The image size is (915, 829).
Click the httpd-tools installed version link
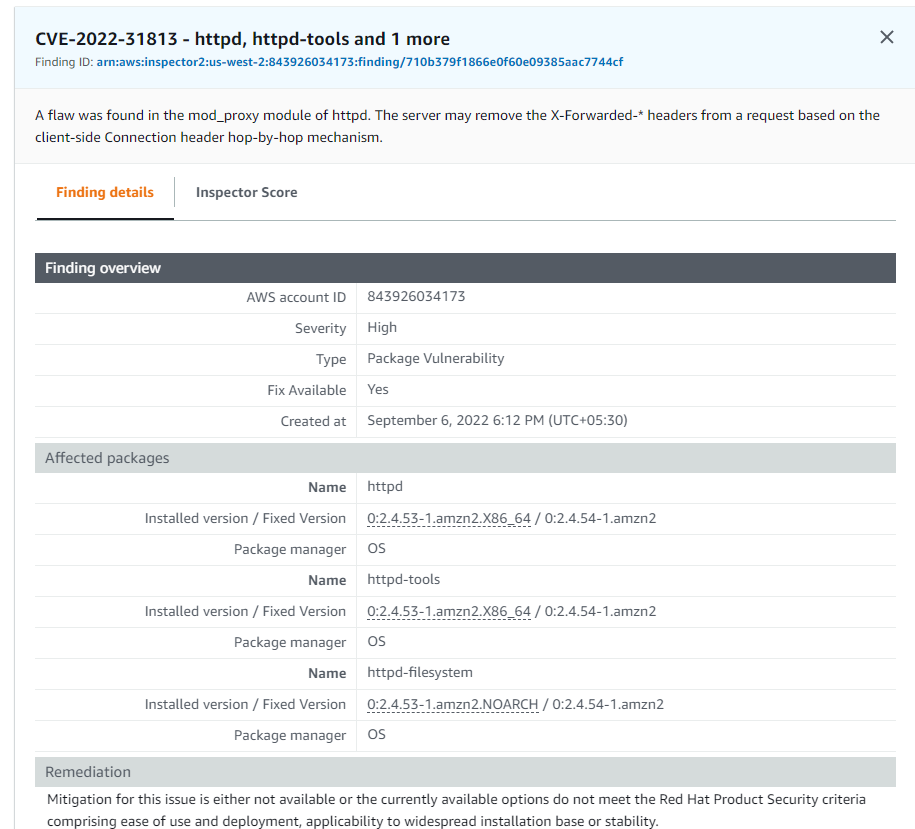(x=448, y=611)
